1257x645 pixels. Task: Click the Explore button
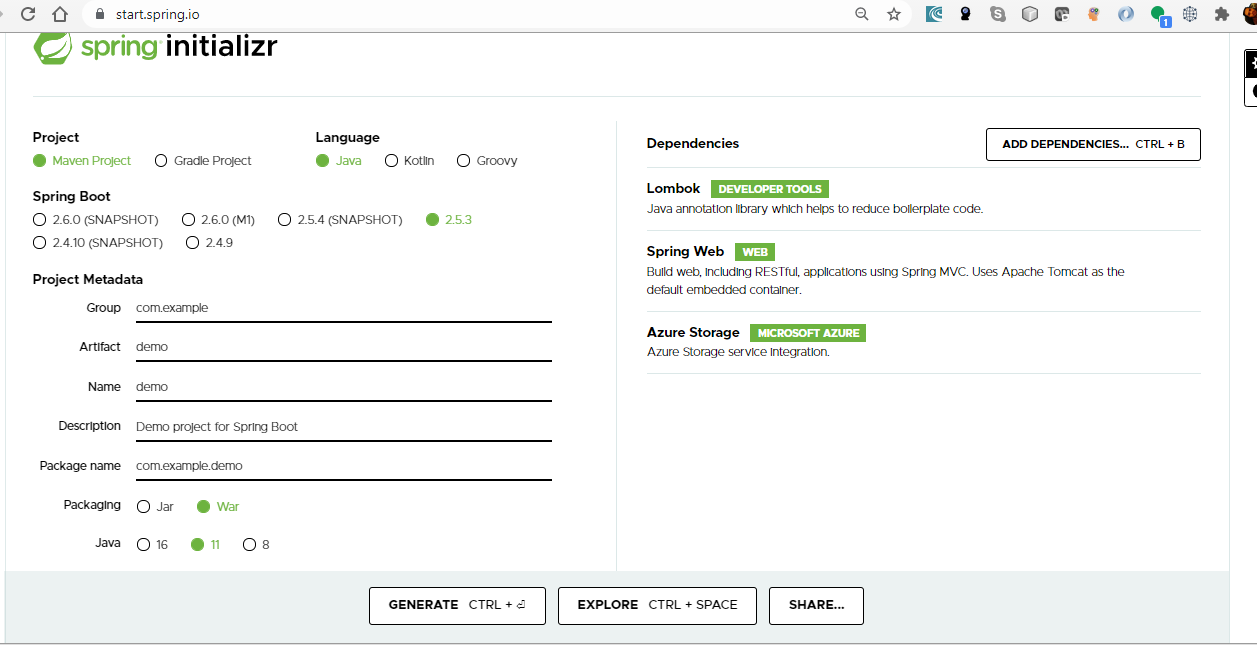(657, 605)
